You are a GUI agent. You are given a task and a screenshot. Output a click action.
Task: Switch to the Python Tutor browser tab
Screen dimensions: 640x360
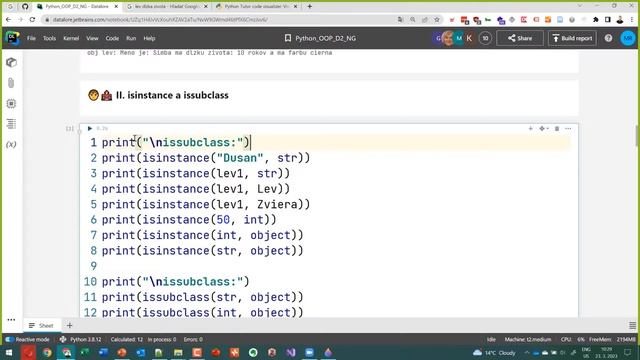point(257,7)
